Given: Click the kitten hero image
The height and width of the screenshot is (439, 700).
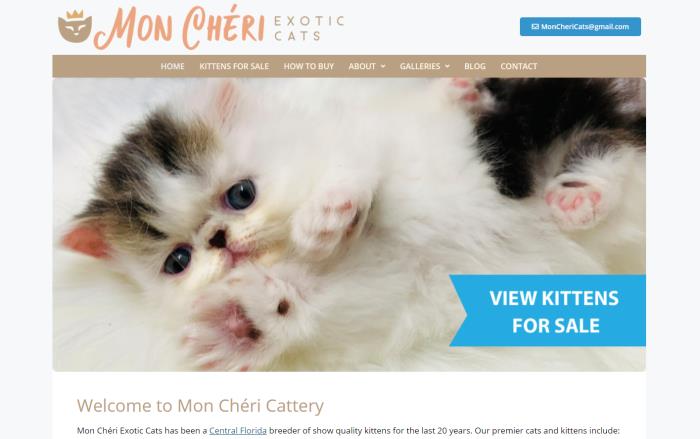Looking at the screenshot, I should coord(349,225).
